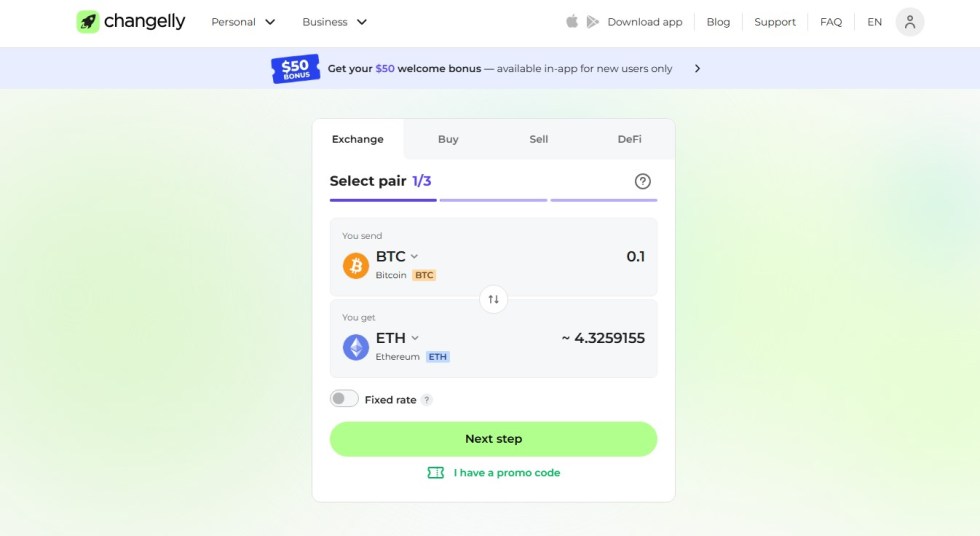
Task: Open the user account profile icon
Action: [909, 22]
